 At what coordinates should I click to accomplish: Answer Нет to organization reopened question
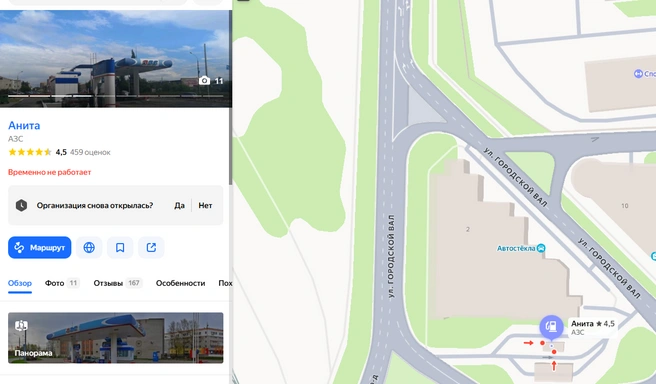click(x=205, y=205)
